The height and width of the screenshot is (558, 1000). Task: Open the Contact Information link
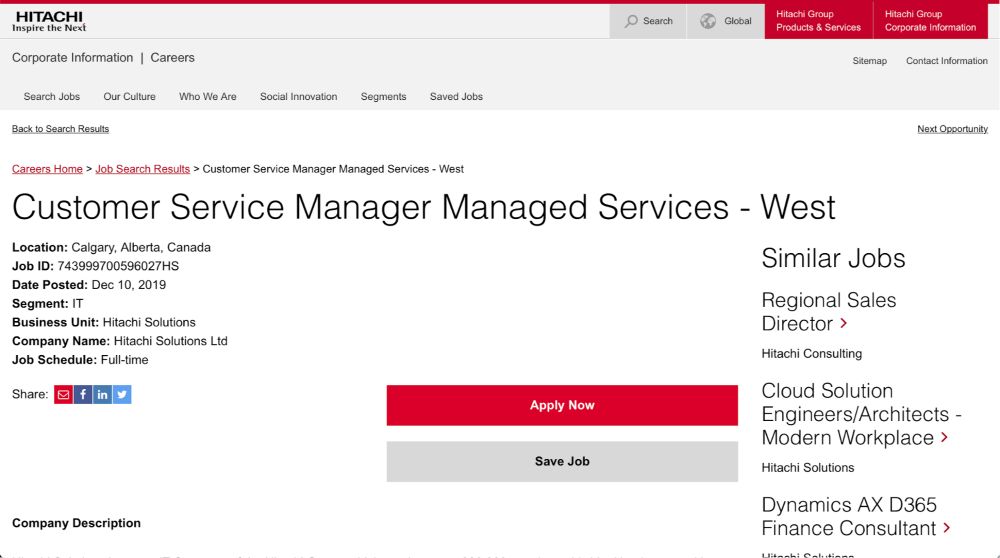[x=946, y=61]
